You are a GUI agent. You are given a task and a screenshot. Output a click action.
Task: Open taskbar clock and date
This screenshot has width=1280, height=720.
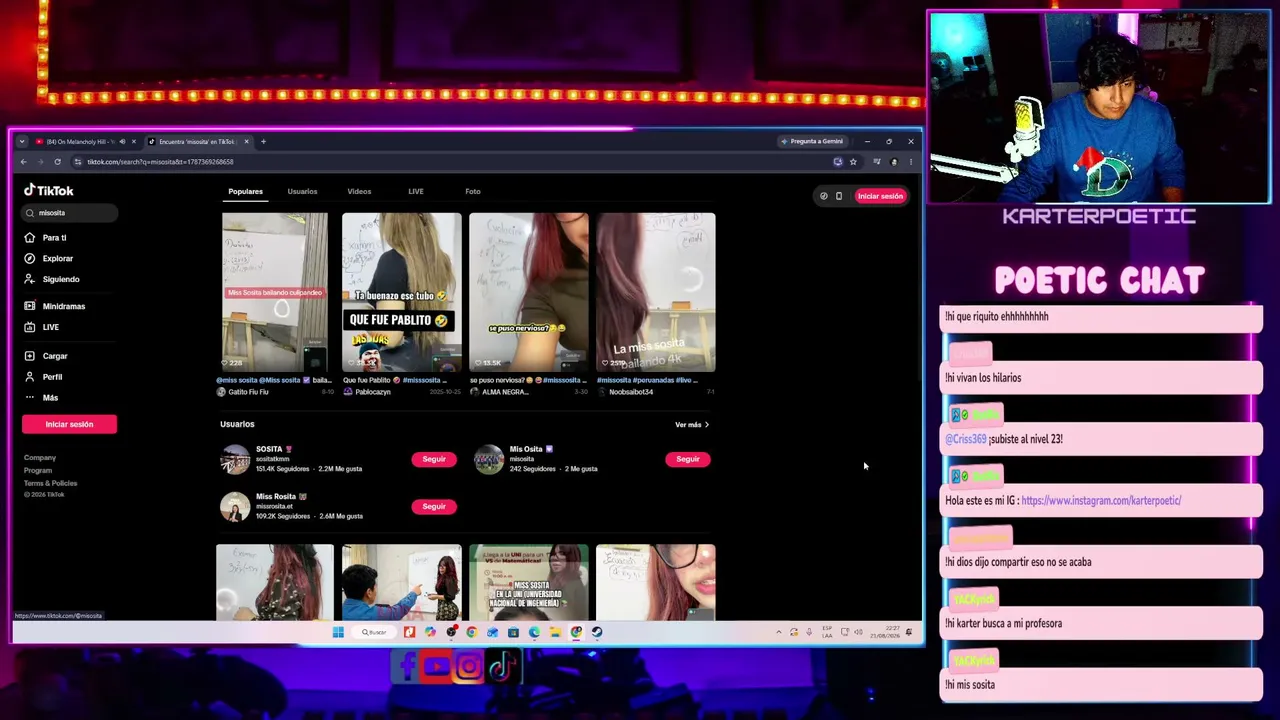point(883,632)
